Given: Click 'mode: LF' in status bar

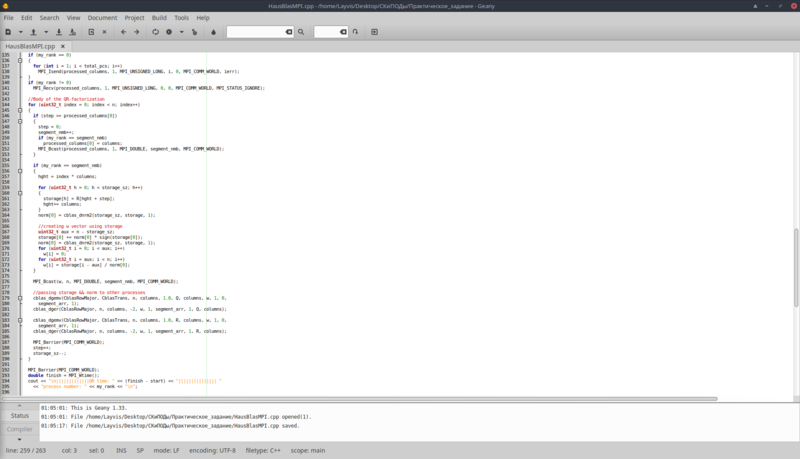Looking at the screenshot, I should coord(166,451).
